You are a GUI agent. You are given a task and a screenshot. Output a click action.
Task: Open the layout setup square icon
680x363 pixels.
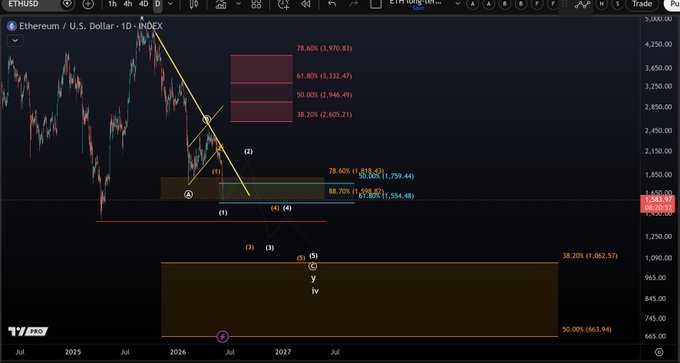point(376,3)
